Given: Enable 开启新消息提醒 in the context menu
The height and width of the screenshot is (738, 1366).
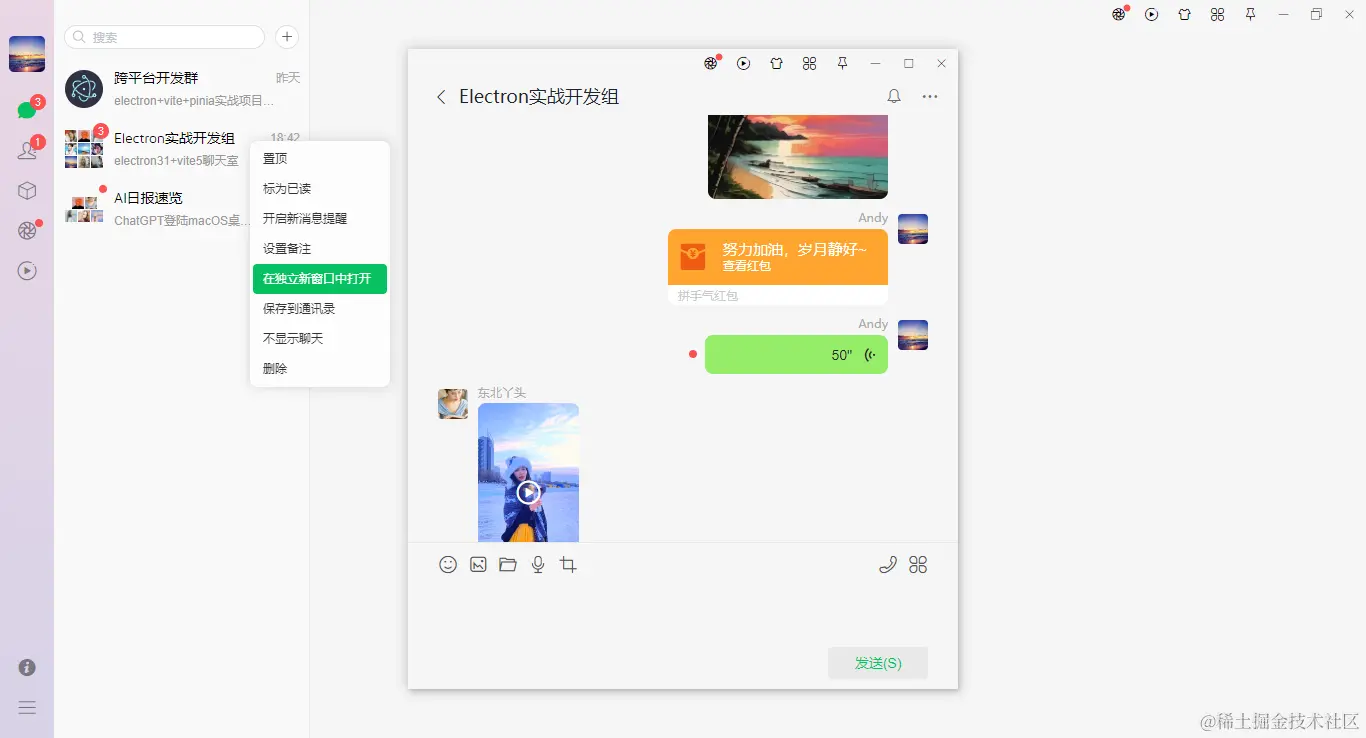Looking at the screenshot, I should [x=304, y=218].
